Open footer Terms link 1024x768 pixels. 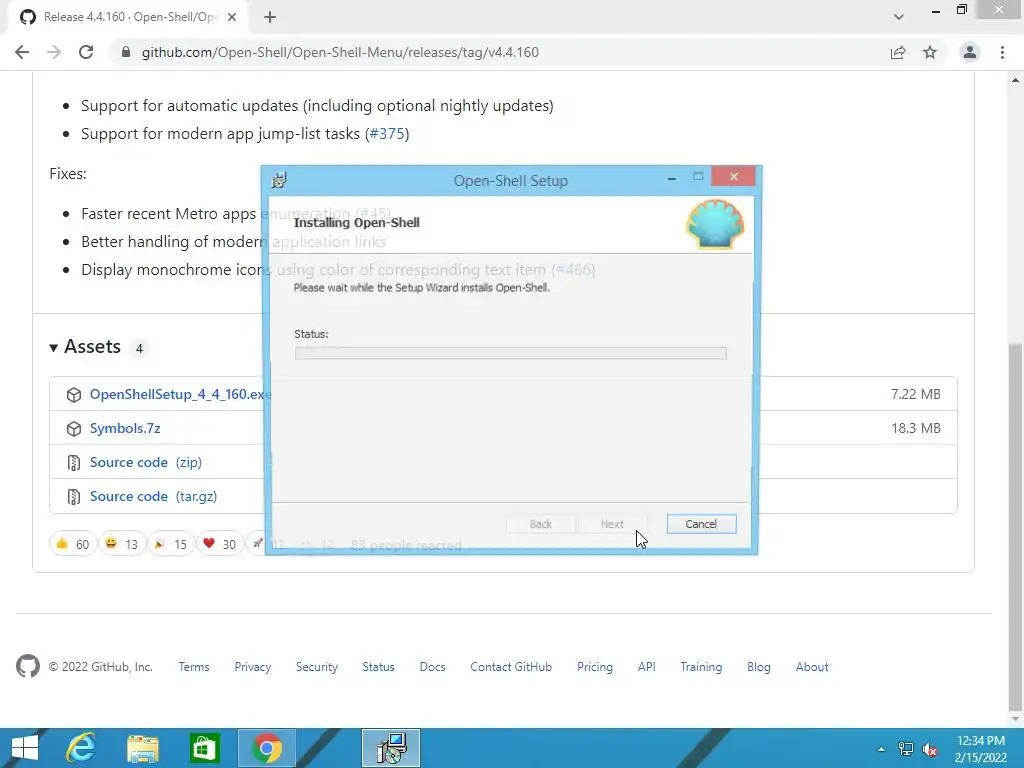click(x=194, y=667)
